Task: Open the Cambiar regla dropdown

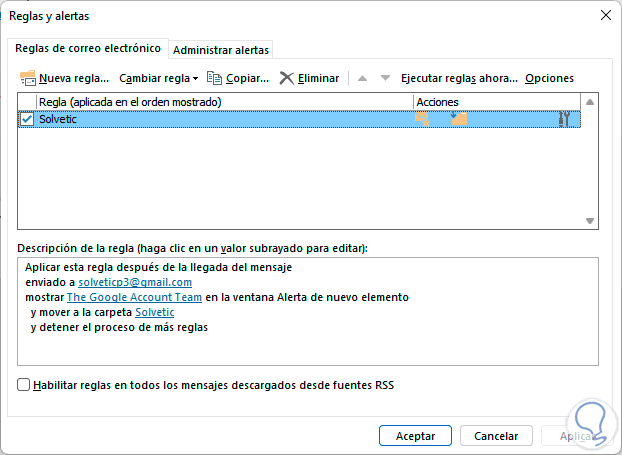Action: (158, 77)
